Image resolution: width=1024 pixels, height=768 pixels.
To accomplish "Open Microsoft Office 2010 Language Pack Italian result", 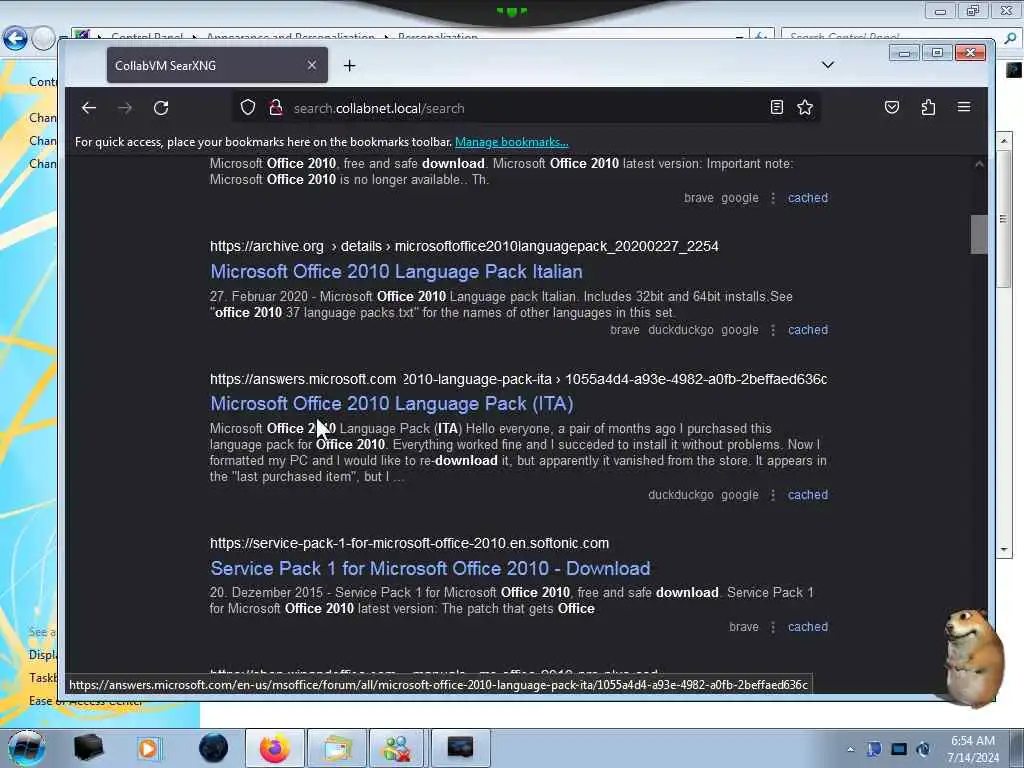I will coord(396,271).
